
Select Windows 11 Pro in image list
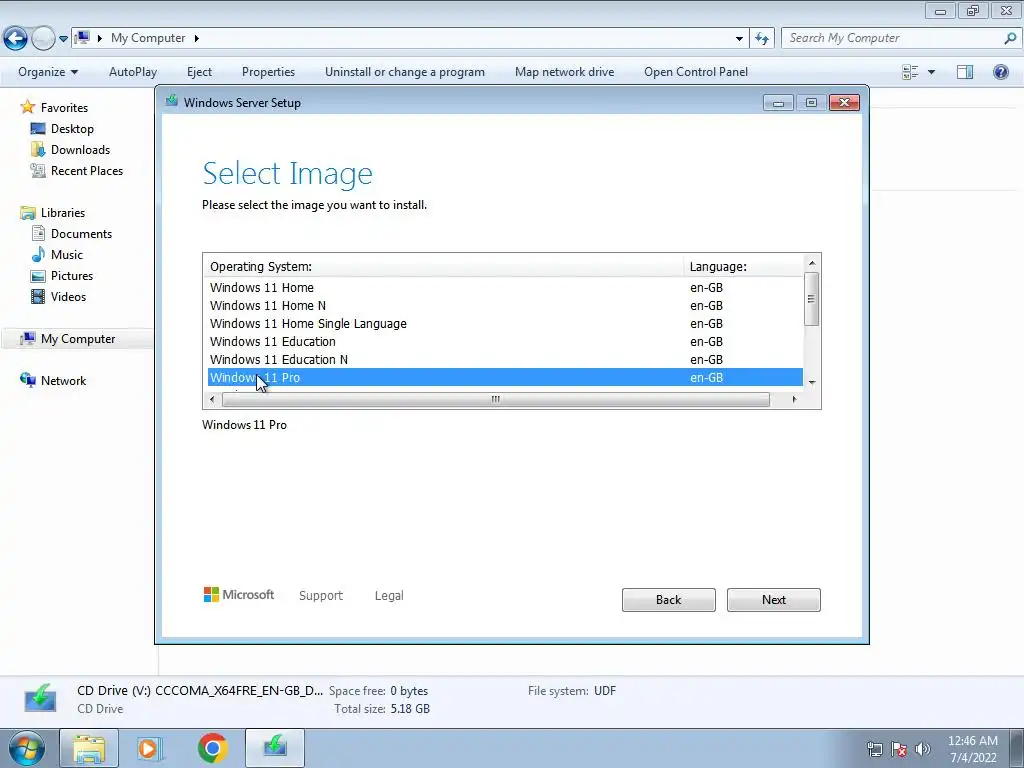[505, 377]
